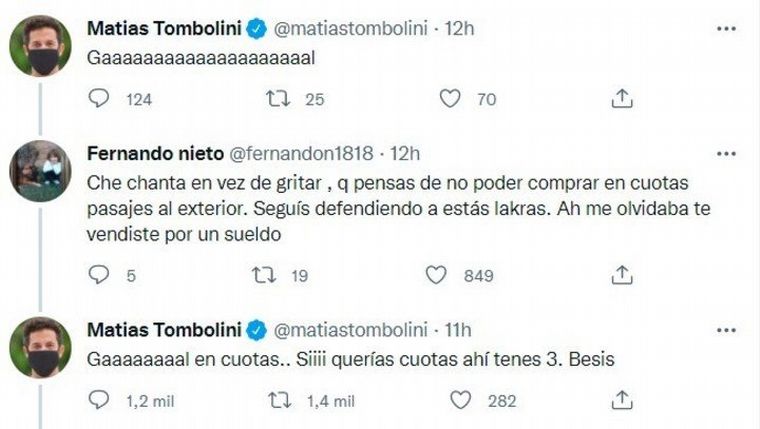The image size is (760, 429).
Task: Like the first Matias Tombolini tweet
Action: tap(449, 98)
